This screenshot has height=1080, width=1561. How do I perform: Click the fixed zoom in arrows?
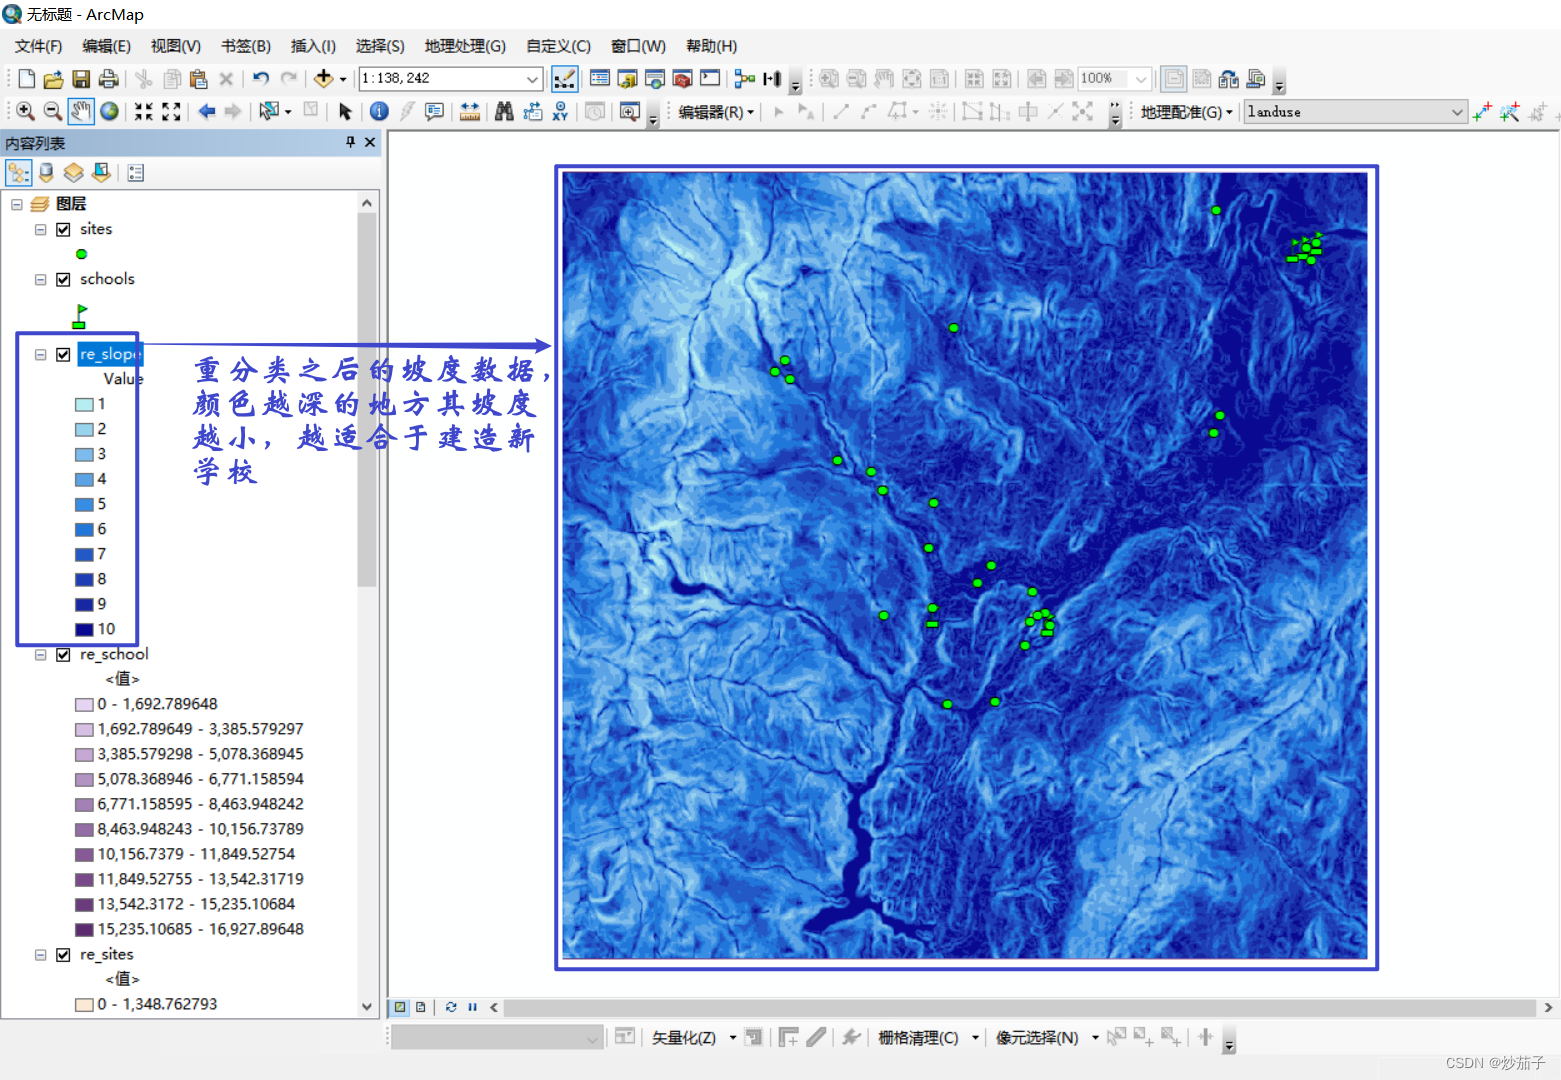[x=144, y=112]
